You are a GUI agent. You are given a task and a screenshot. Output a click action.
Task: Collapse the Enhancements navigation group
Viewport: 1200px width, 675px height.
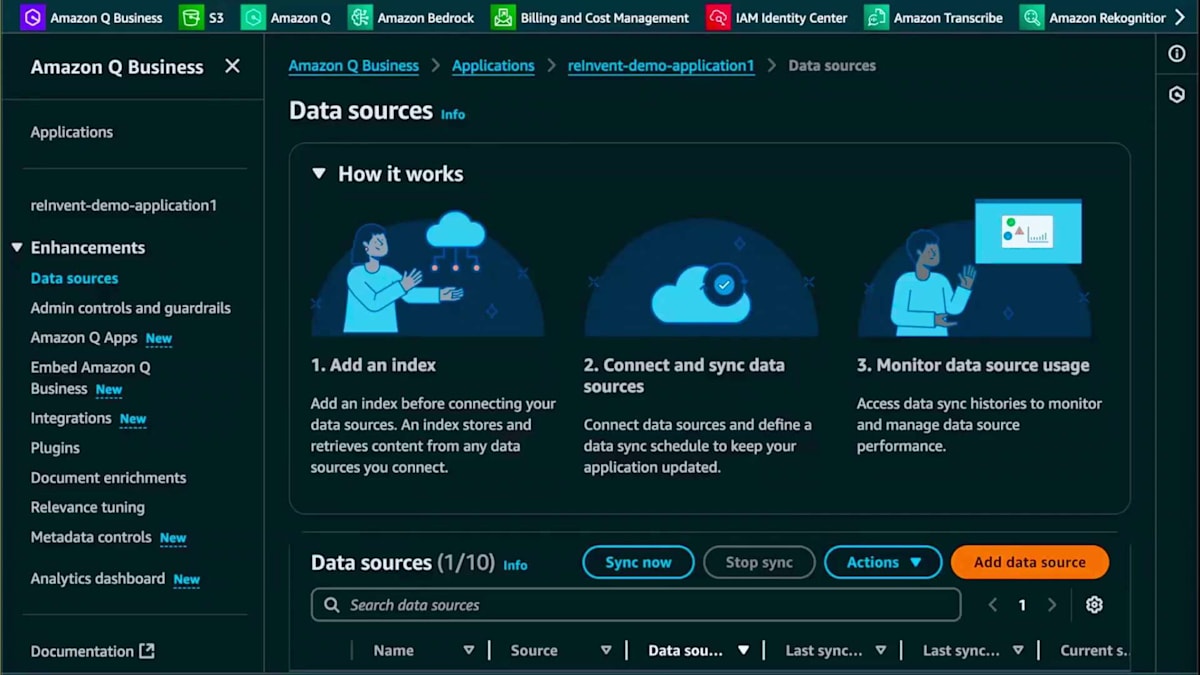click(16, 247)
